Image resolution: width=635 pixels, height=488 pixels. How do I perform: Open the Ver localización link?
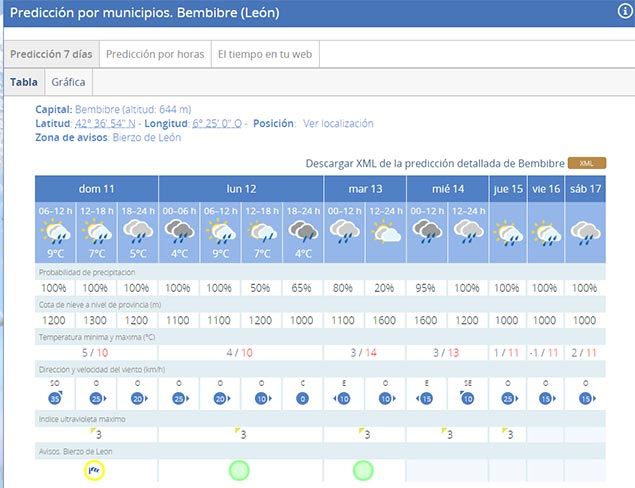click(x=338, y=124)
